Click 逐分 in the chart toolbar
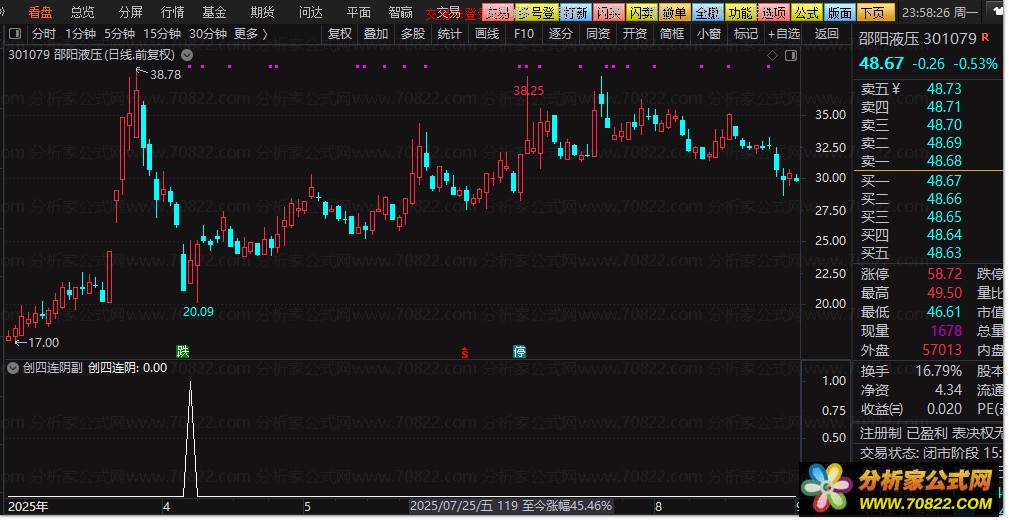Image resolution: width=1009 pixels, height=520 pixels. pyautogui.click(x=560, y=33)
